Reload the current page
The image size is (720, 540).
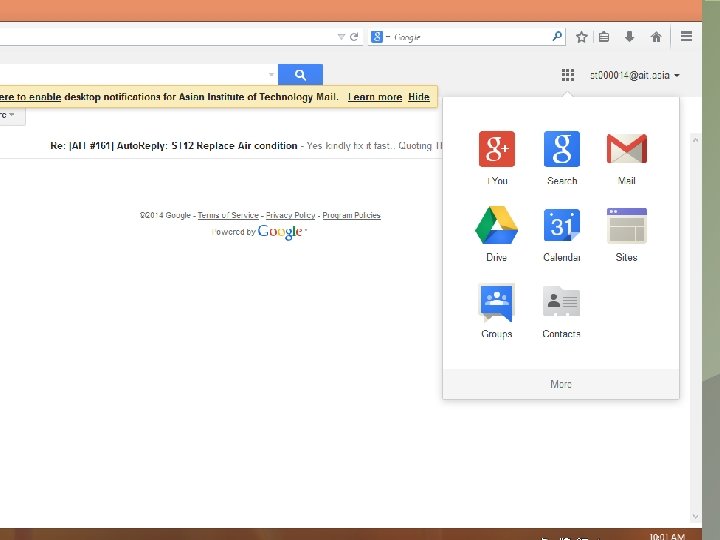[x=354, y=37]
